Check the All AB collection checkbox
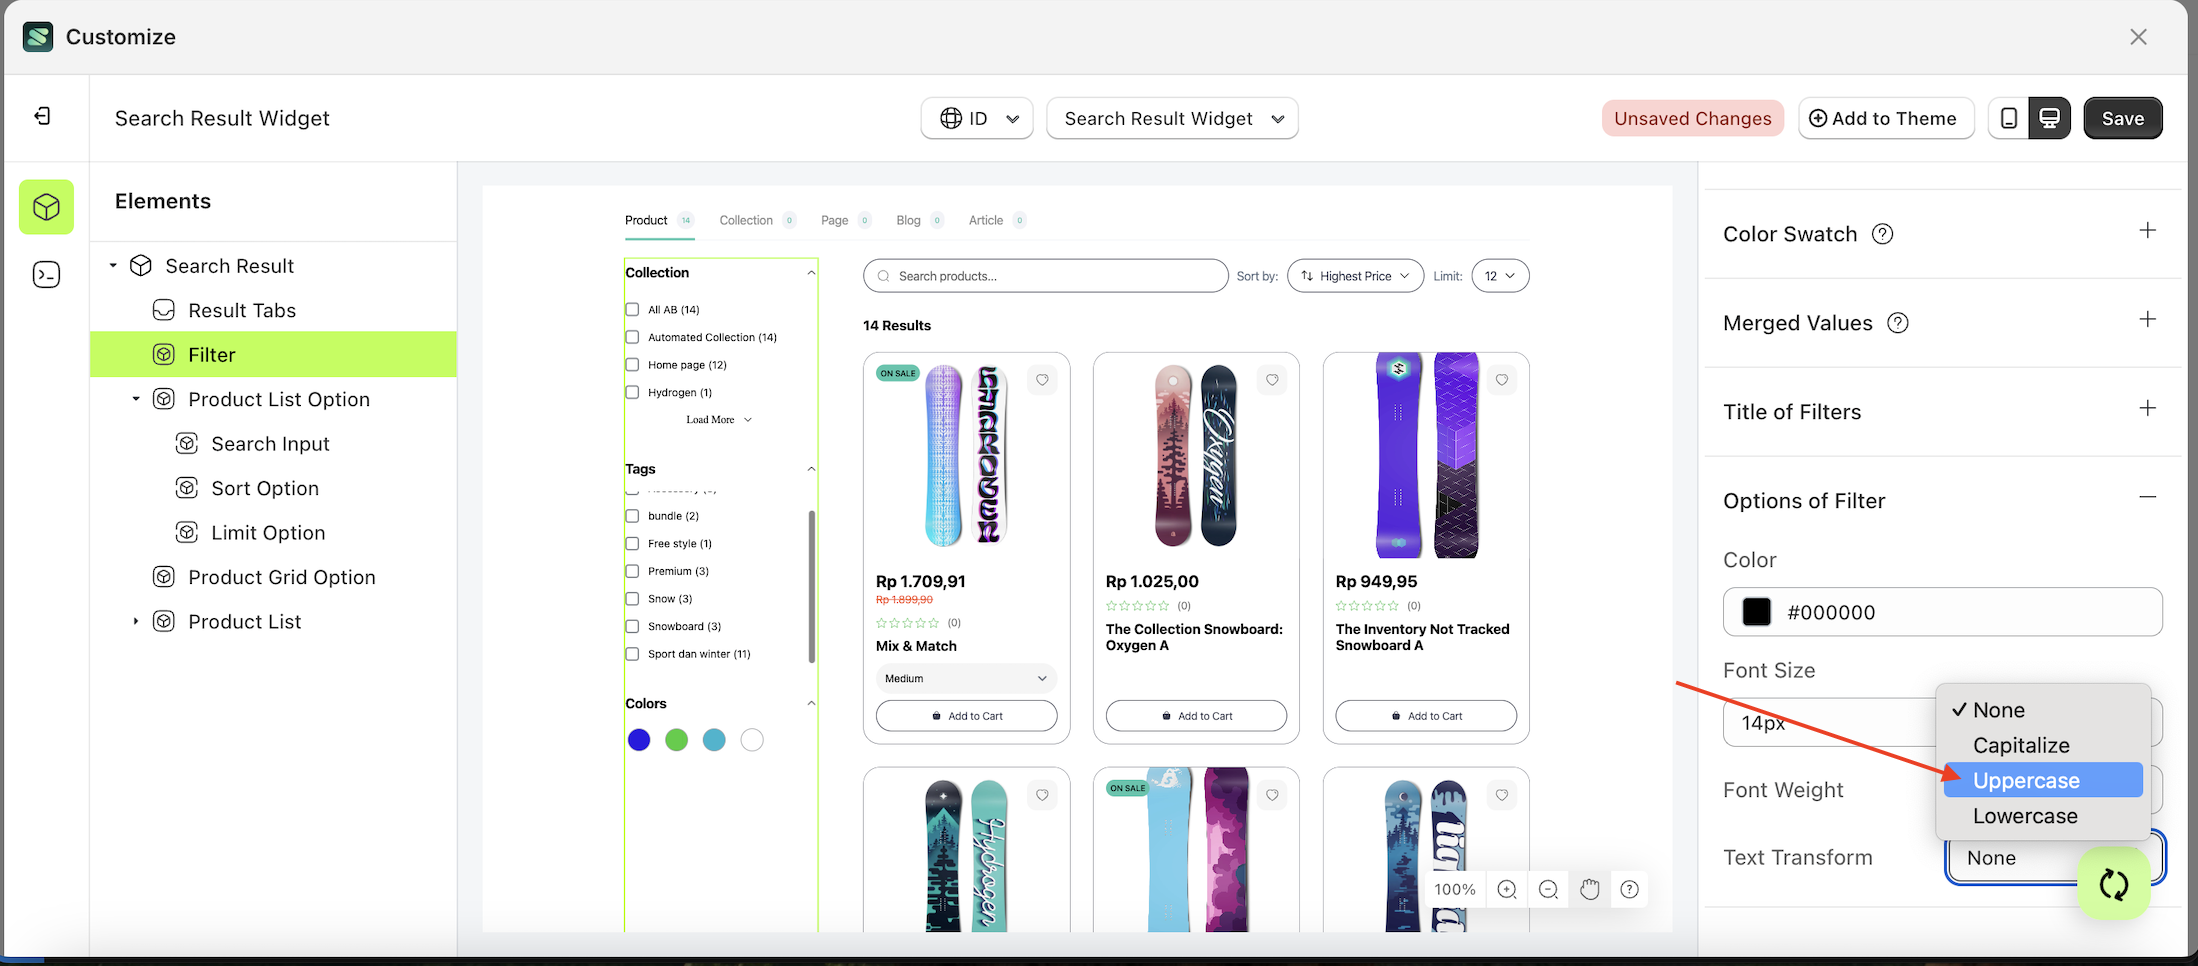The image size is (2198, 966). click(632, 309)
